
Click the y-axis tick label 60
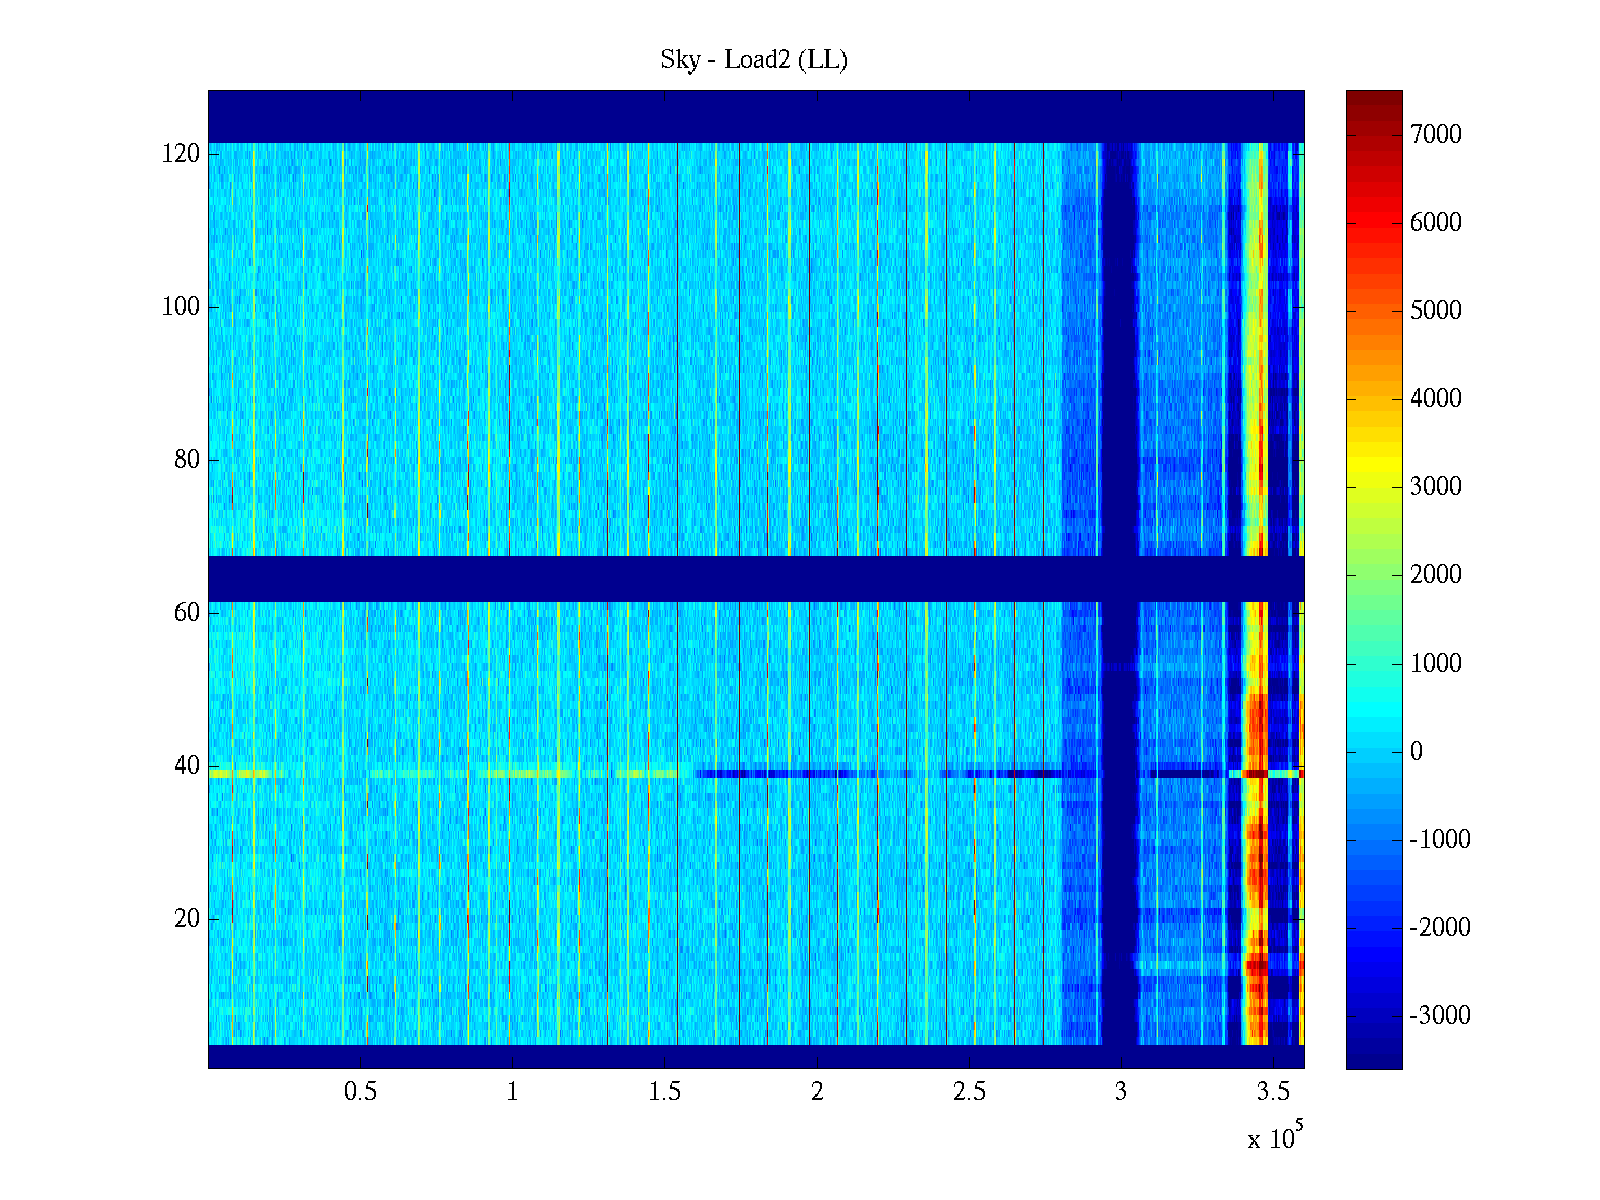(x=187, y=613)
